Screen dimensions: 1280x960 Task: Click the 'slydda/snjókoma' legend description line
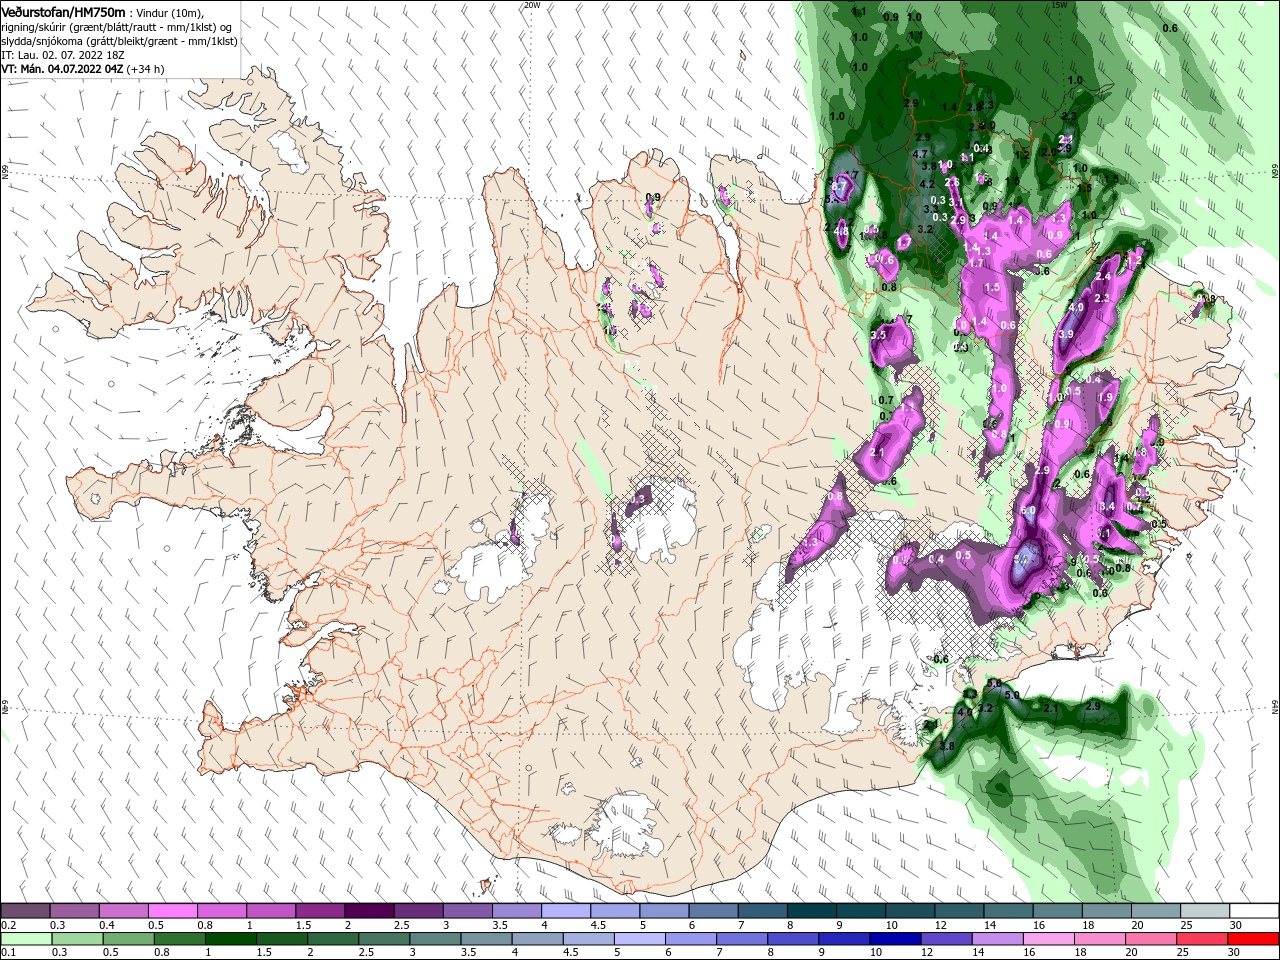coord(119,41)
